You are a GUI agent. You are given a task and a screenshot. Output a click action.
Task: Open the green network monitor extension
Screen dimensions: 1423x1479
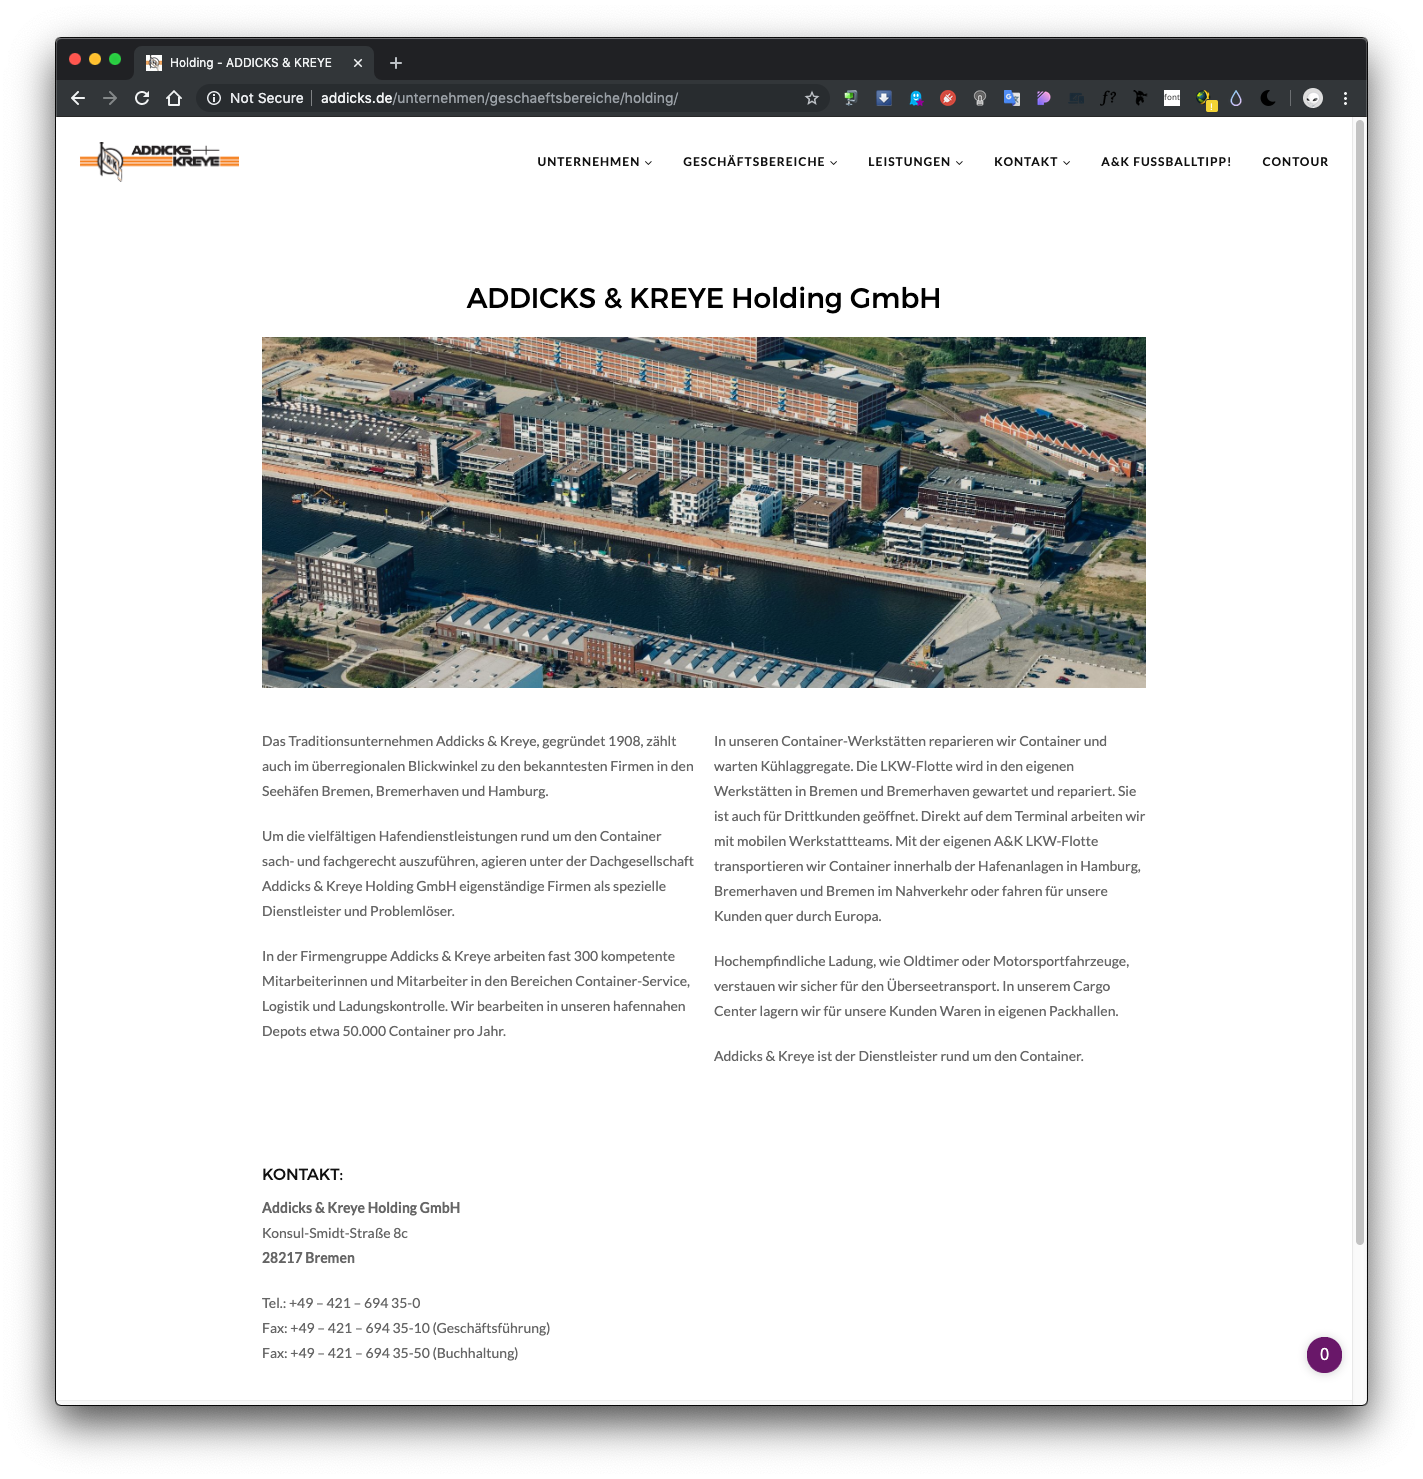pyautogui.click(x=851, y=98)
